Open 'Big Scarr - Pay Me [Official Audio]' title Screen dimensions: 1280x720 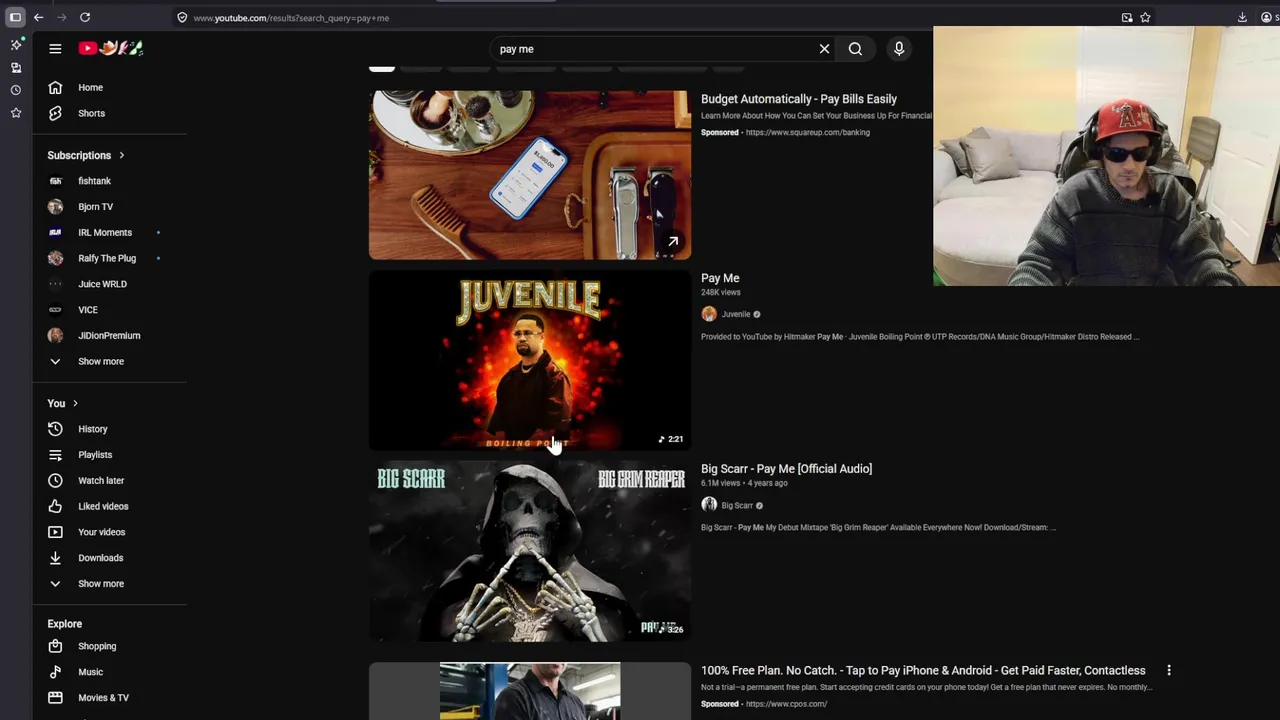[x=786, y=469]
